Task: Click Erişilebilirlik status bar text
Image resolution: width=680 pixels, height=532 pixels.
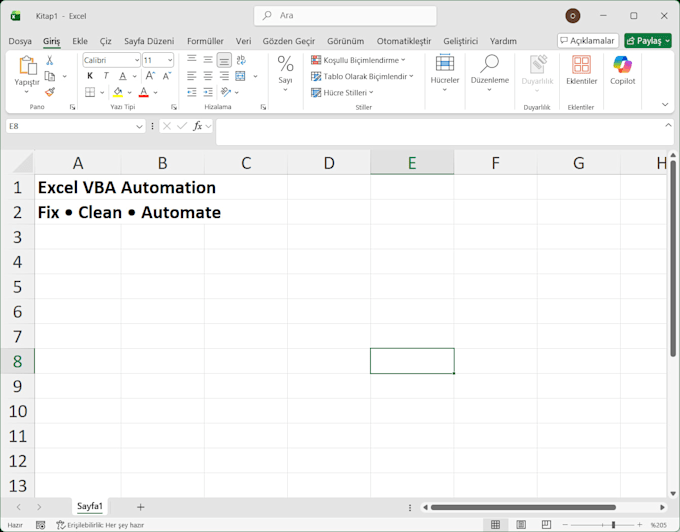Action: tap(105, 525)
